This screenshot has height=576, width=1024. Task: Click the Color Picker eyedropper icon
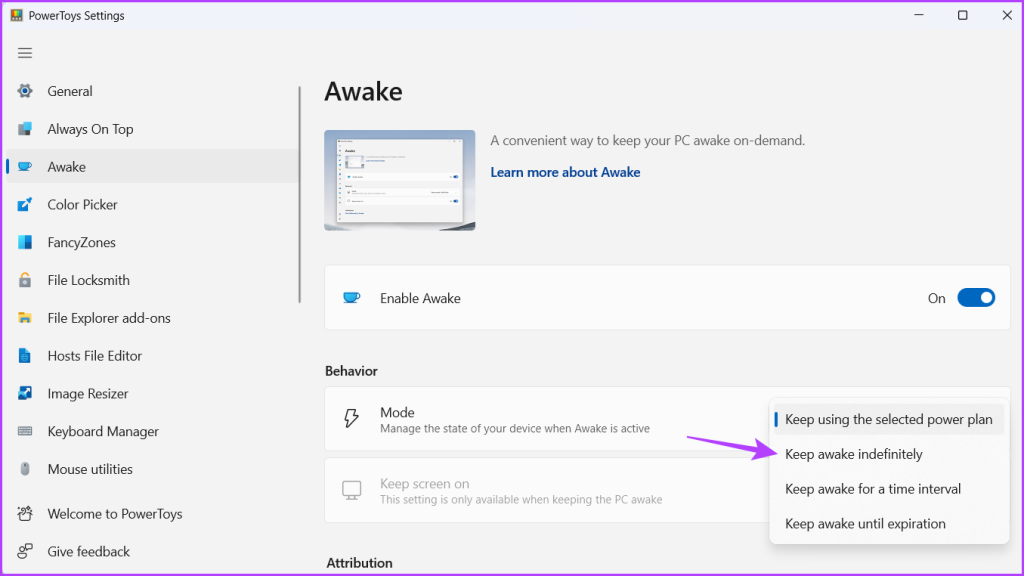click(25, 204)
